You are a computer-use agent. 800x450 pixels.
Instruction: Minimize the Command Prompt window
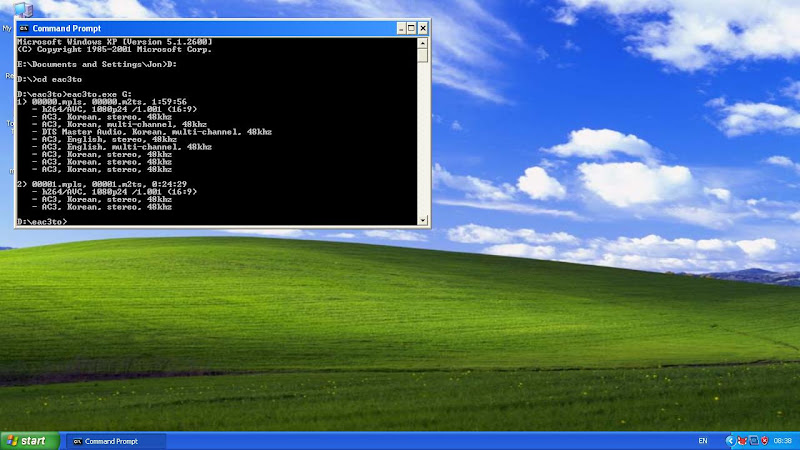coord(401,29)
